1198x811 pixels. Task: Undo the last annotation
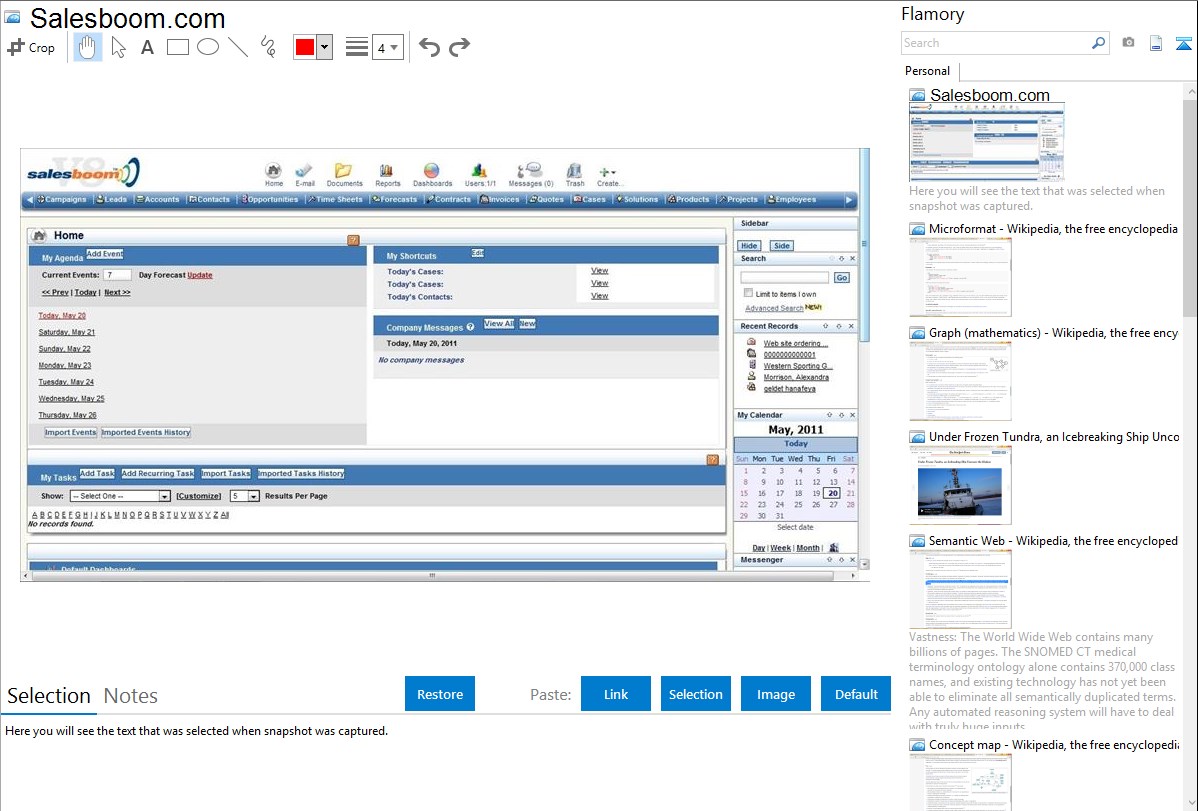click(x=429, y=47)
